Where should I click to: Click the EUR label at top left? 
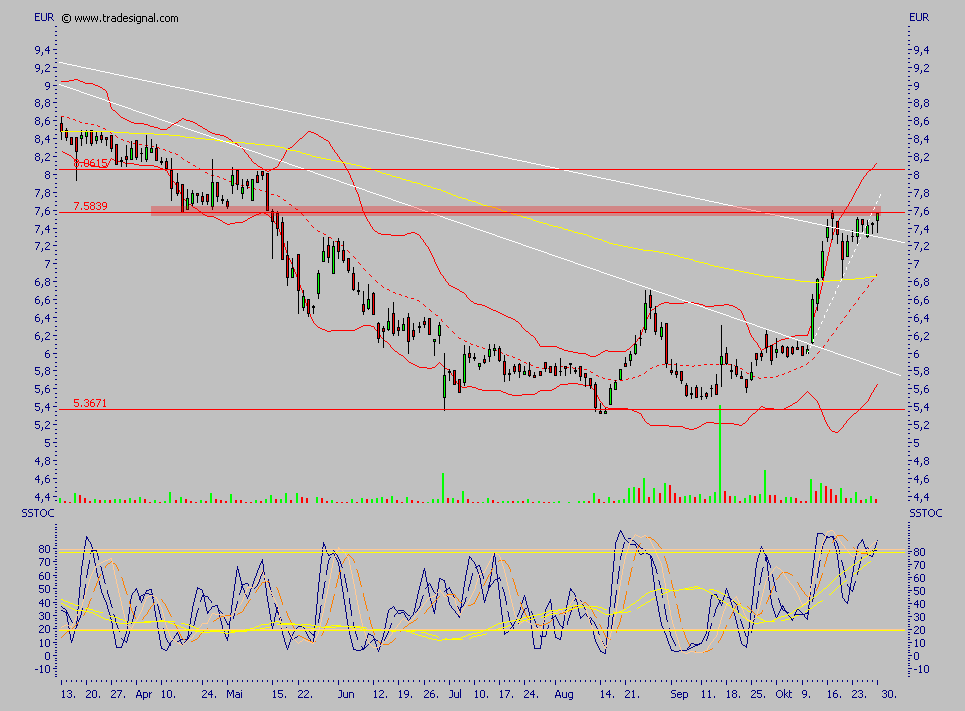click(44, 17)
